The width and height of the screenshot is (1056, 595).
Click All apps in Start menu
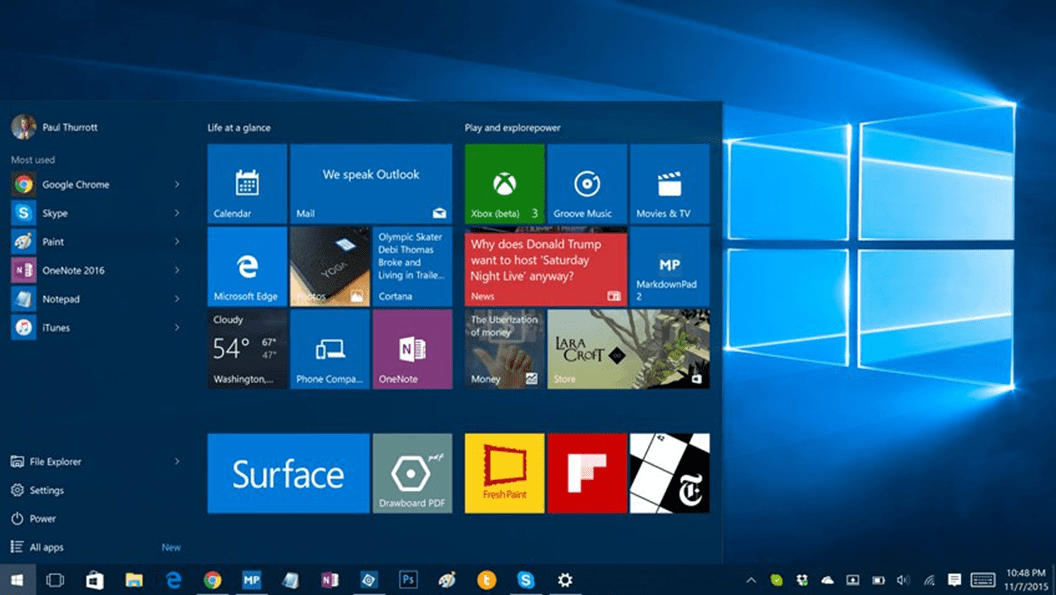click(x=46, y=547)
